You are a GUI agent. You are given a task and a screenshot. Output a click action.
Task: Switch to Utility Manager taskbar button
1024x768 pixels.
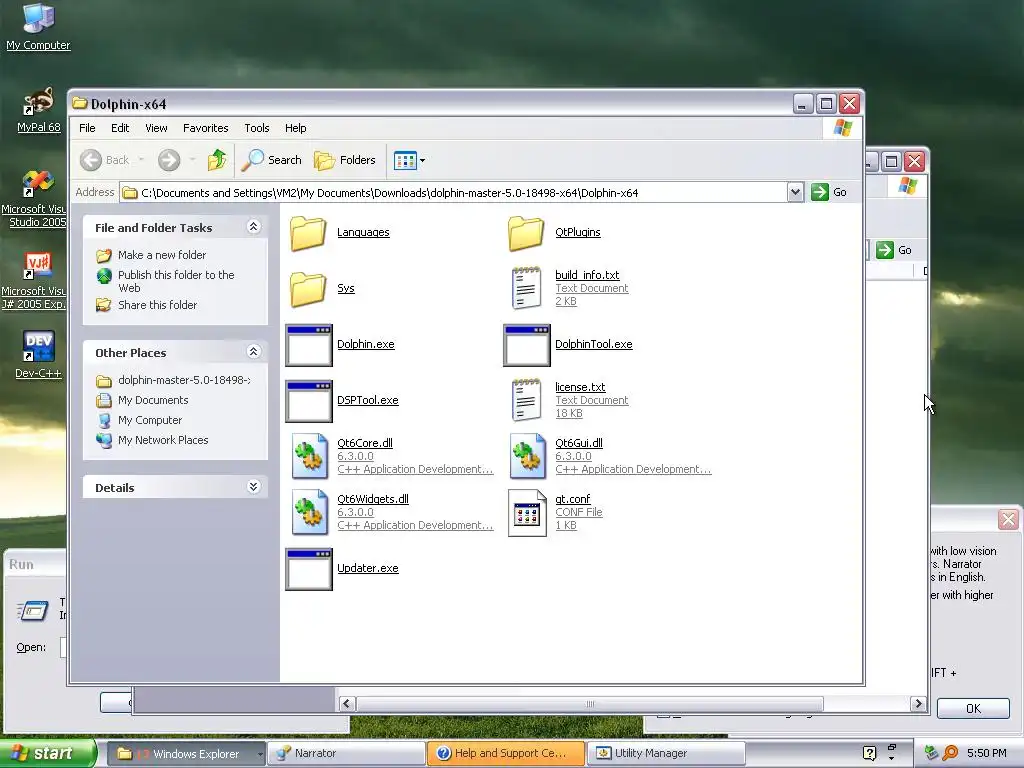coord(666,754)
